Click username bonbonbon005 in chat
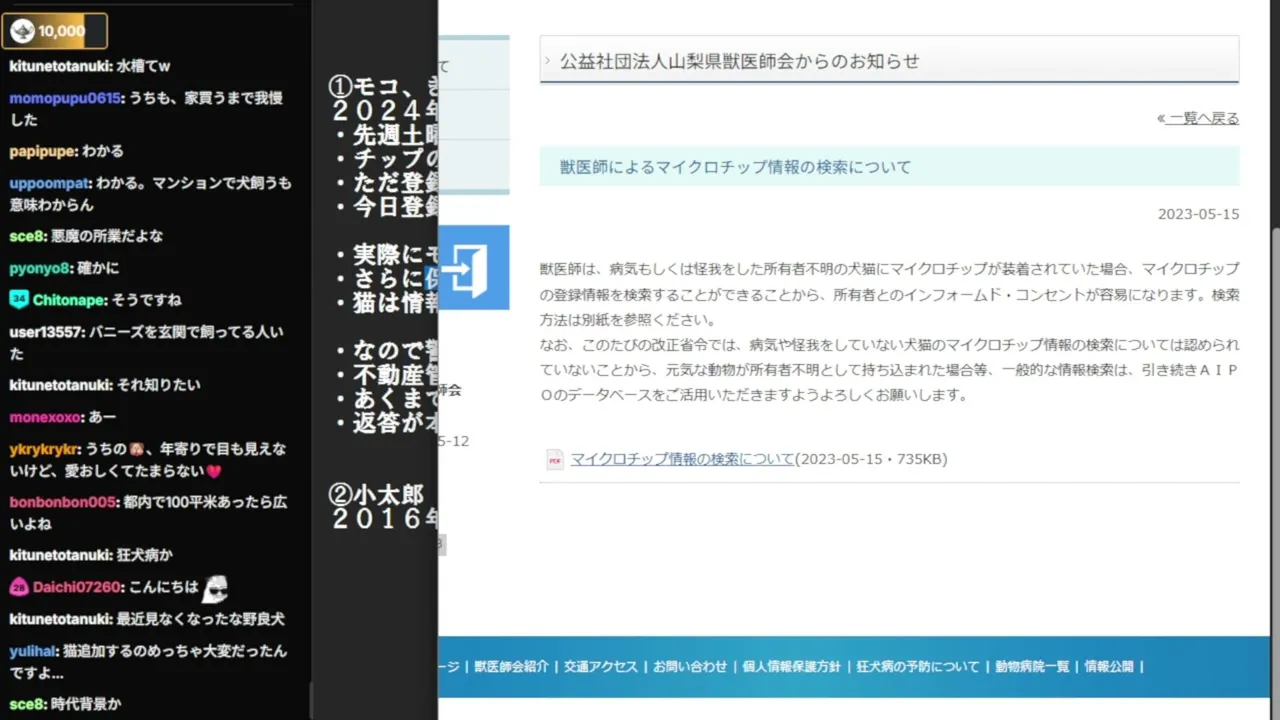The width and height of the screenshot is (1280, 720). pos(63,502)
